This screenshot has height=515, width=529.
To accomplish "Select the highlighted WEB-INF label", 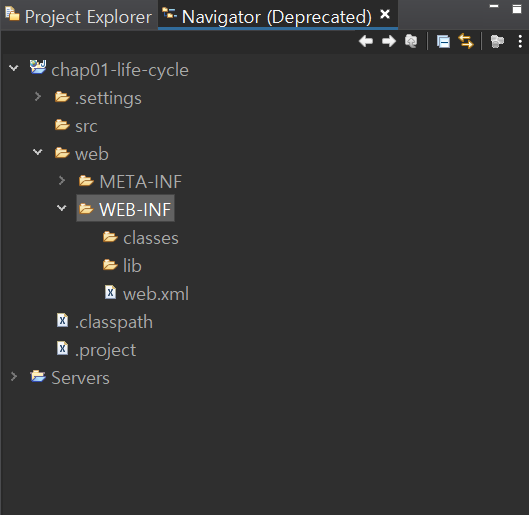I will click(x=135, y=209).
